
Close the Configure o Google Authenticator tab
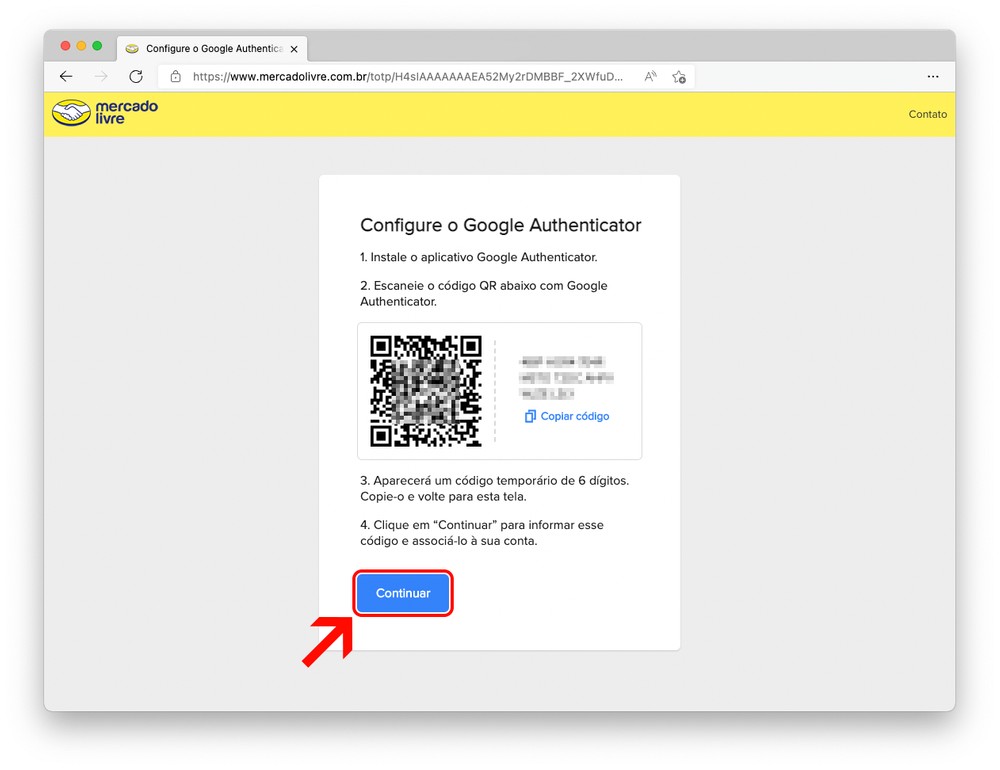[x=294, y=48]
